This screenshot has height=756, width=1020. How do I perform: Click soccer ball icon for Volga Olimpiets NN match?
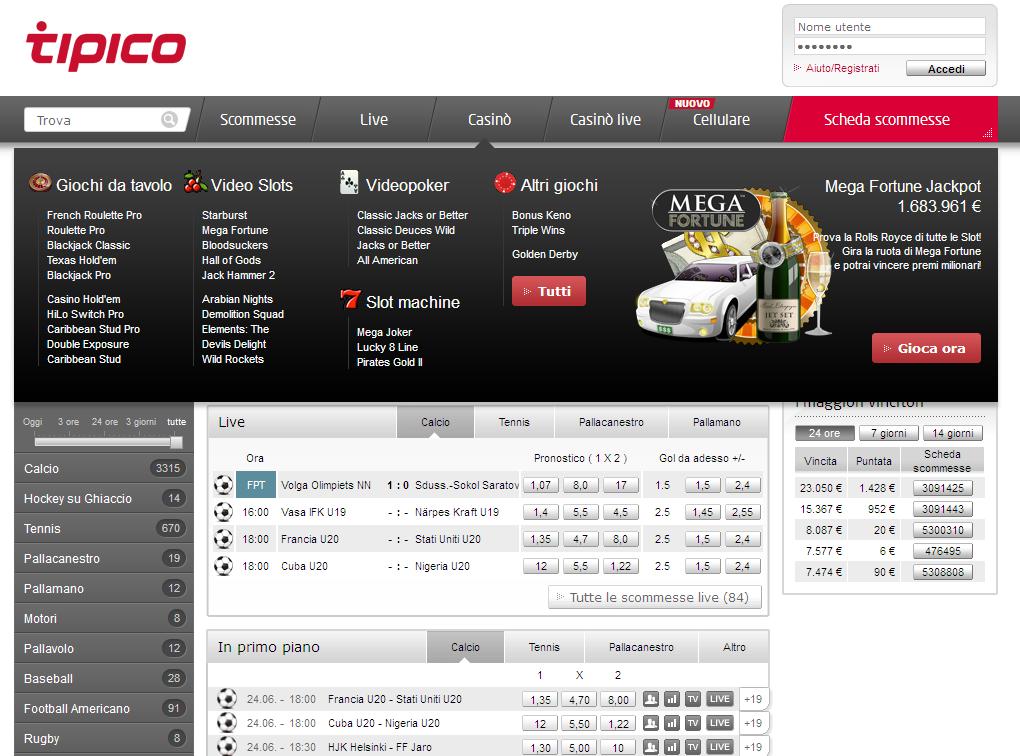tap(223, 485)
